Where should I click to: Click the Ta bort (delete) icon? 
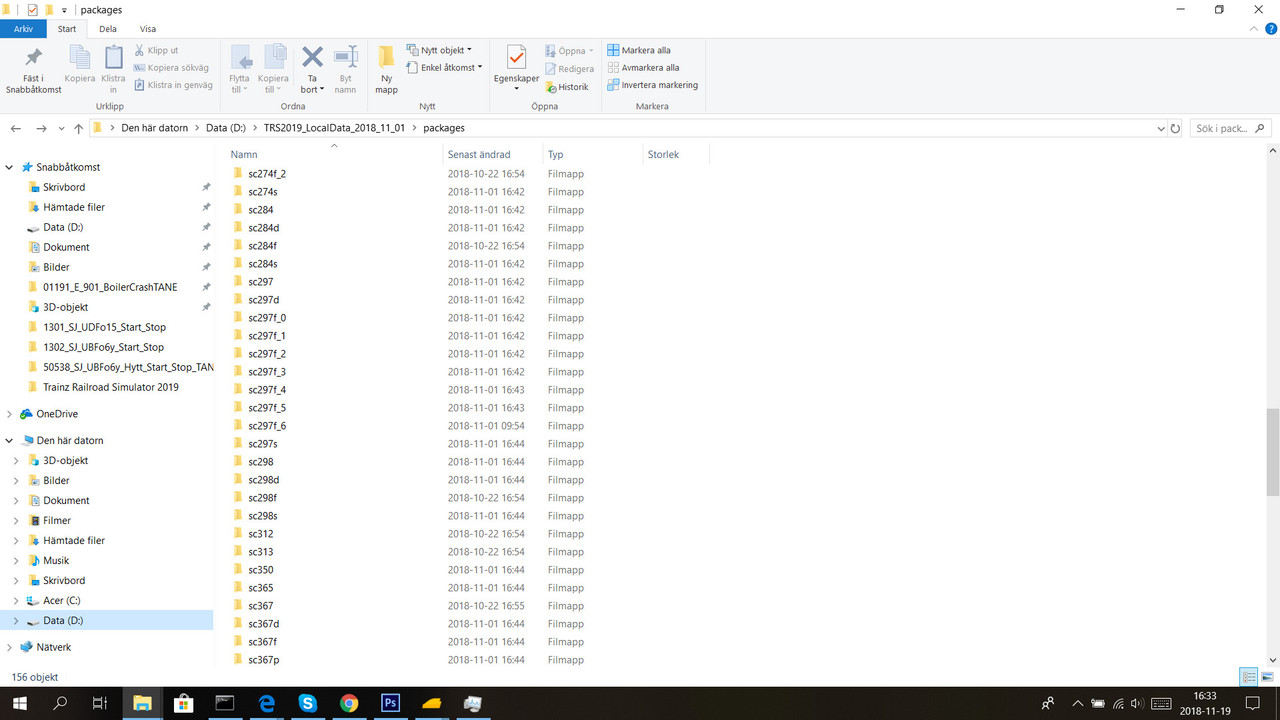coord(311,68)
